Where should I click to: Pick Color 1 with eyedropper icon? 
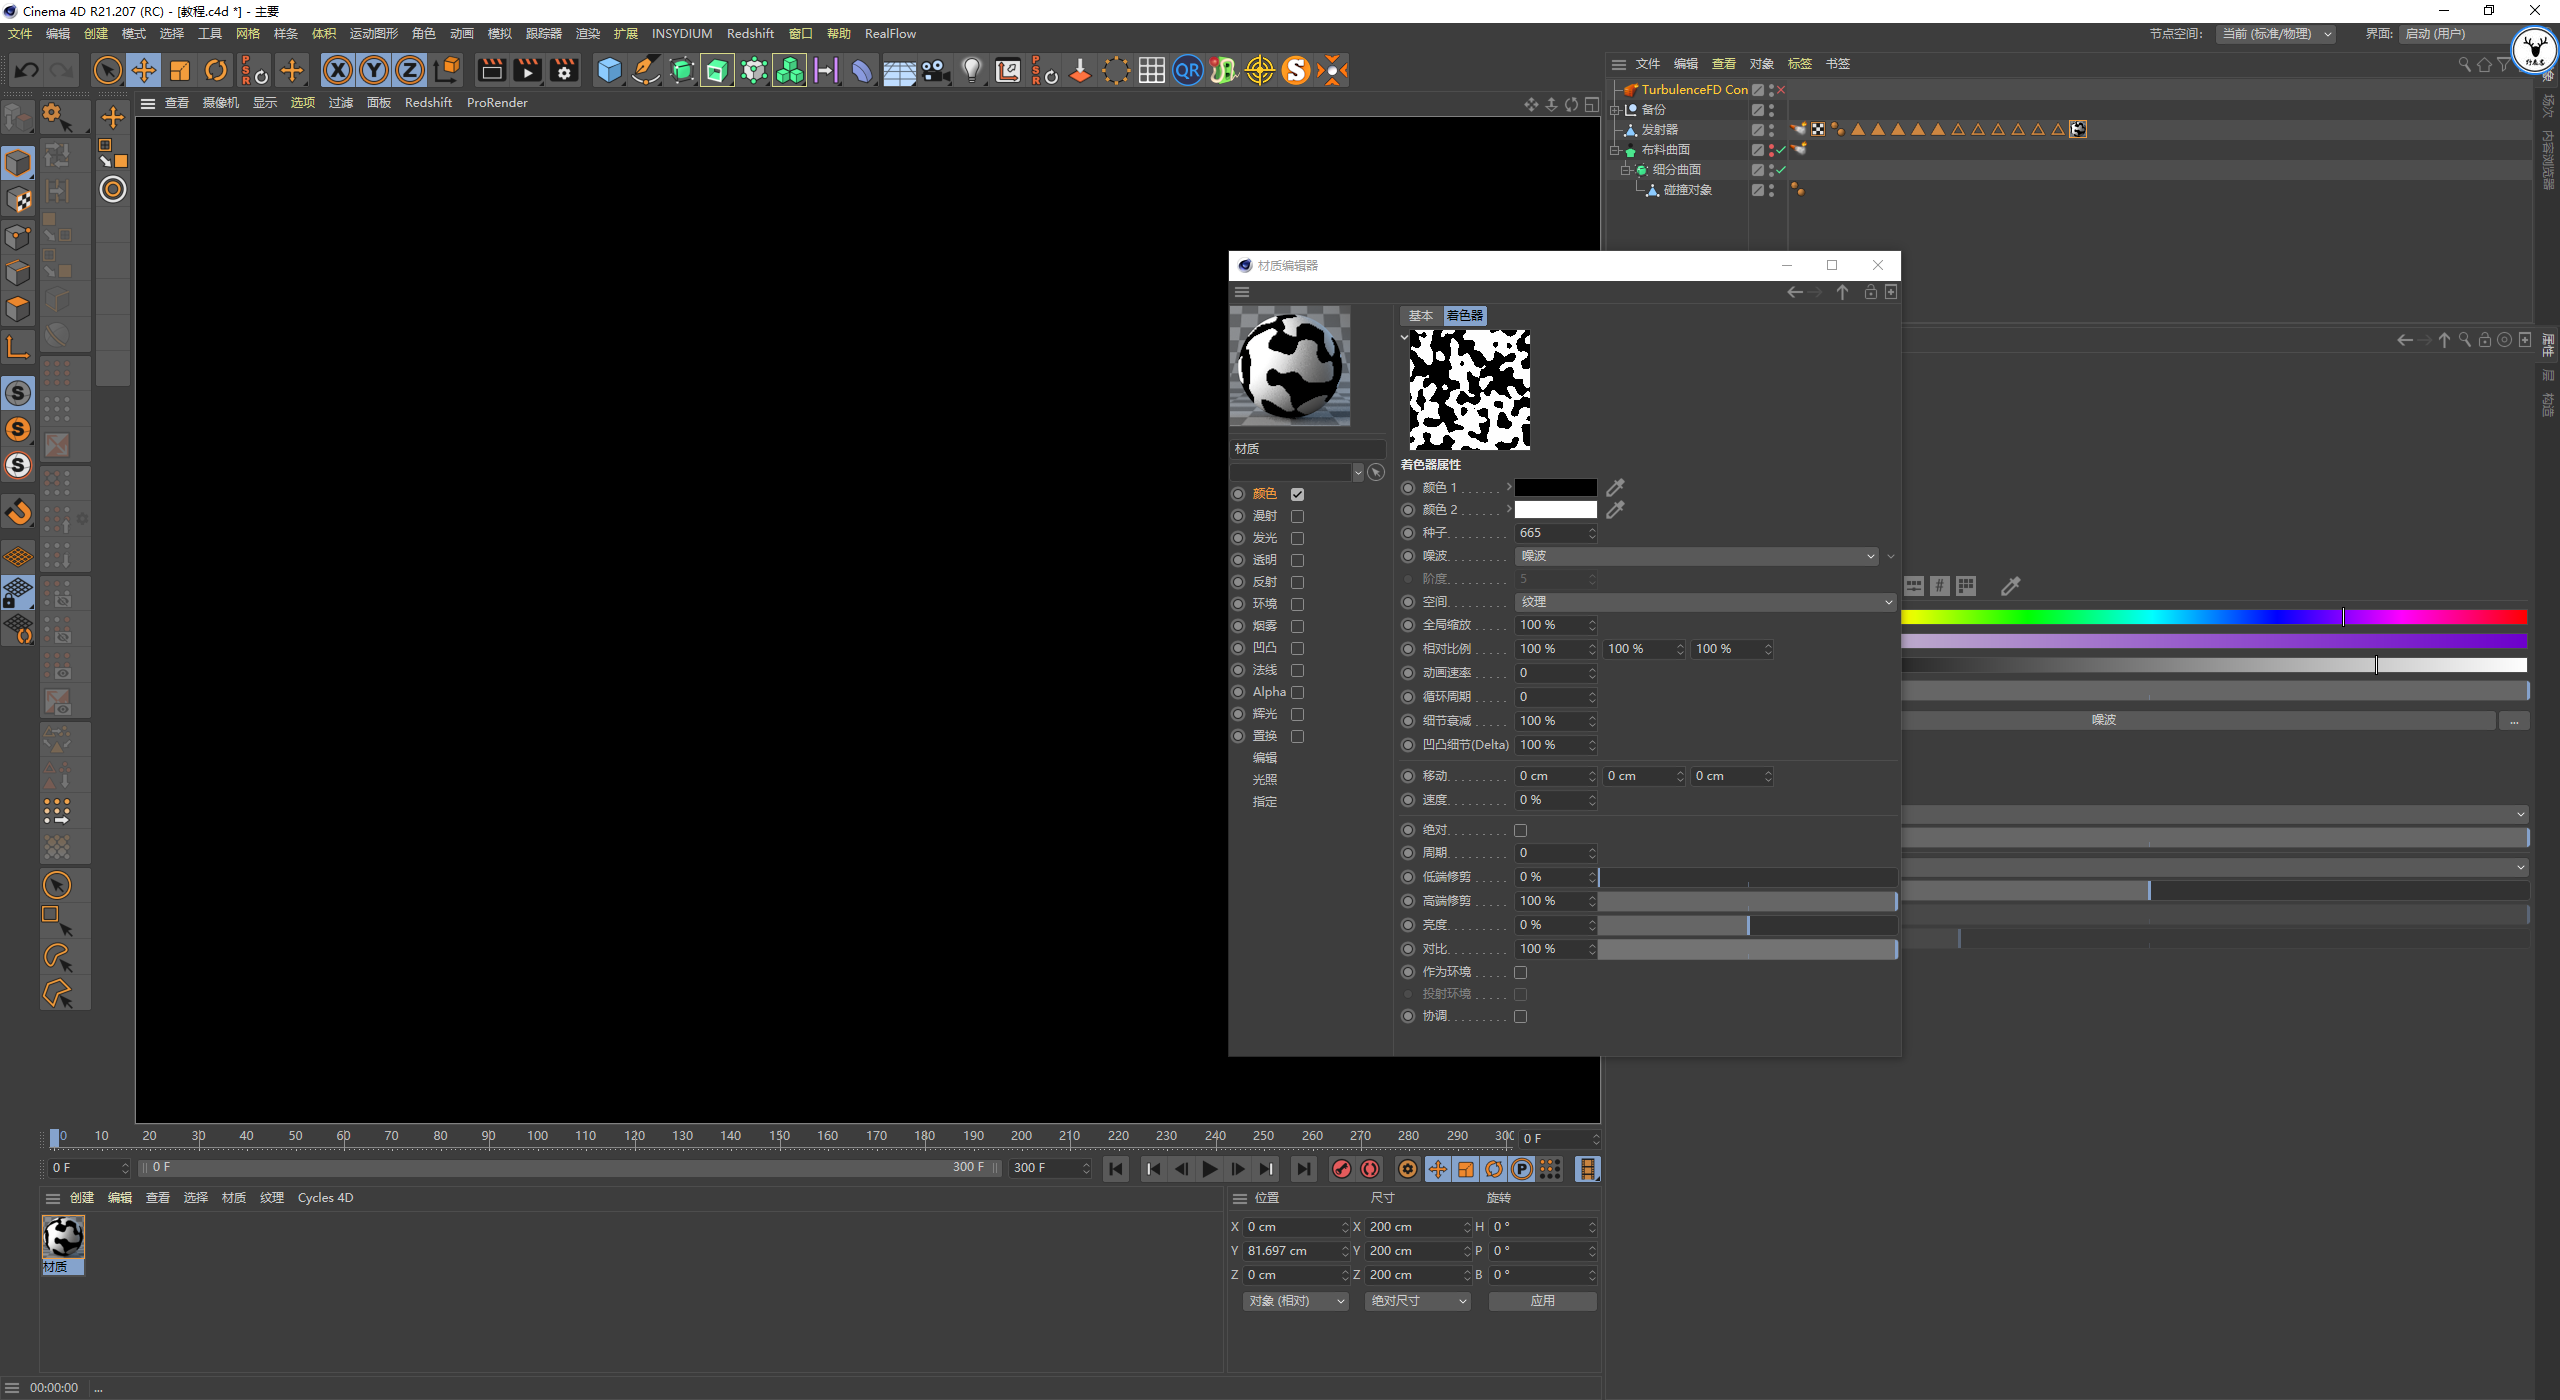pos(1615,487)
